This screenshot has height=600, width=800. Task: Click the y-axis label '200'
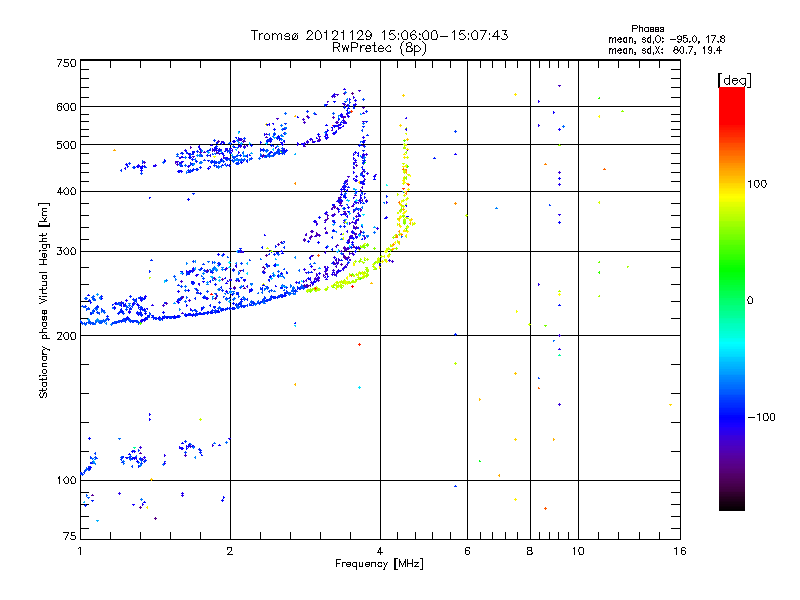pyautogui.click(x=66, y=336)
